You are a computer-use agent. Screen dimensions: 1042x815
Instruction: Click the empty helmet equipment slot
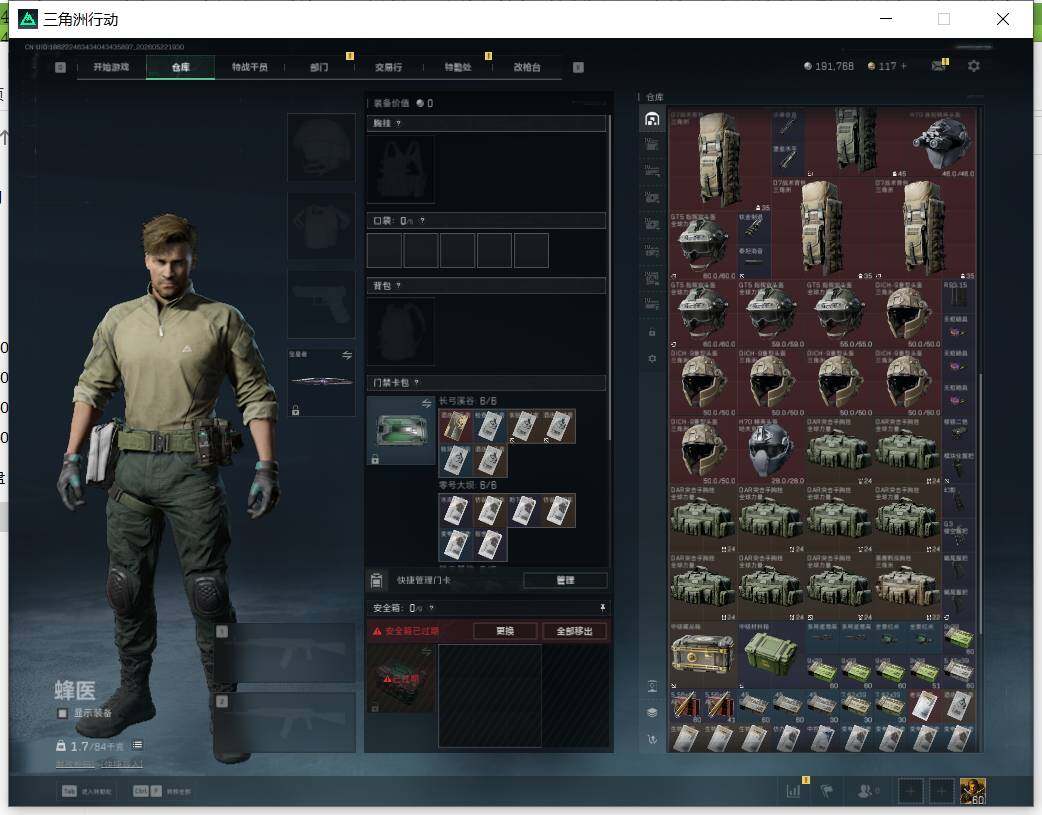coord(321,147)
